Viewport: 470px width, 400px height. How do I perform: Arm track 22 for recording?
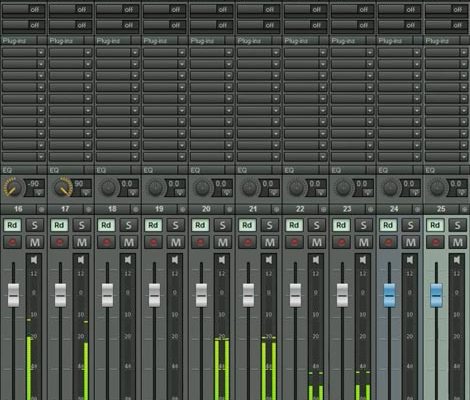294,242
